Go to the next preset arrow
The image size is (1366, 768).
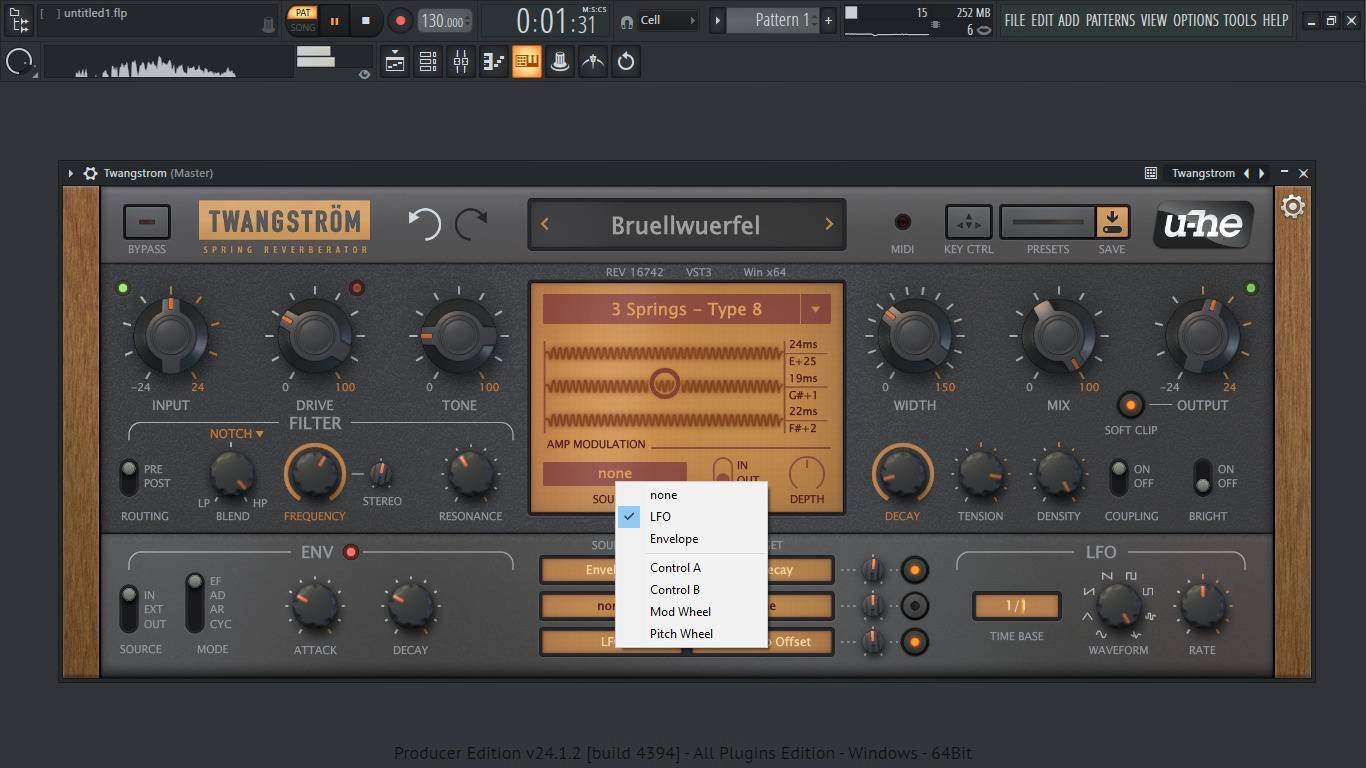click(x=828, y=224)
